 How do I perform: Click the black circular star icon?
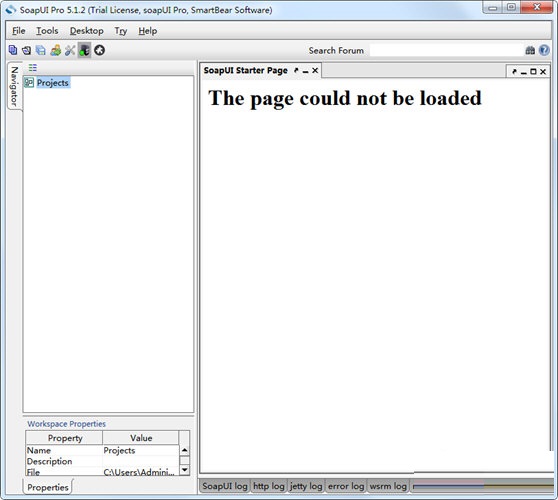[99, 50]
